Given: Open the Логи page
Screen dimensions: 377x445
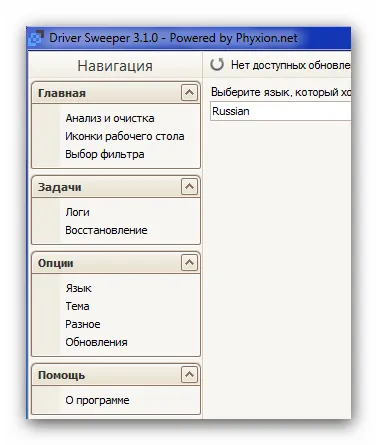Looking at the screenshot, I should [x=77, y=212].
